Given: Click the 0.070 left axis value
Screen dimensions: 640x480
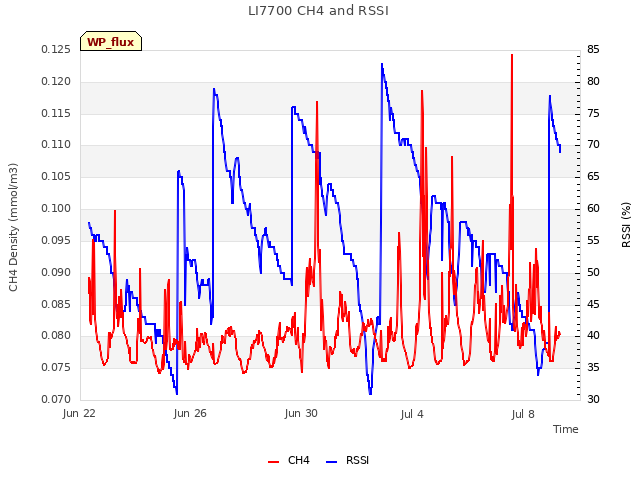Looking at the screenshot, I should coord(56,399).
